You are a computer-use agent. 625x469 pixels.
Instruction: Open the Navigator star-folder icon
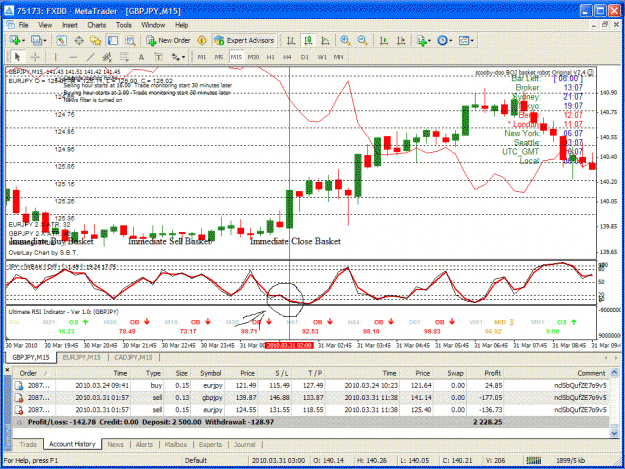96,40
